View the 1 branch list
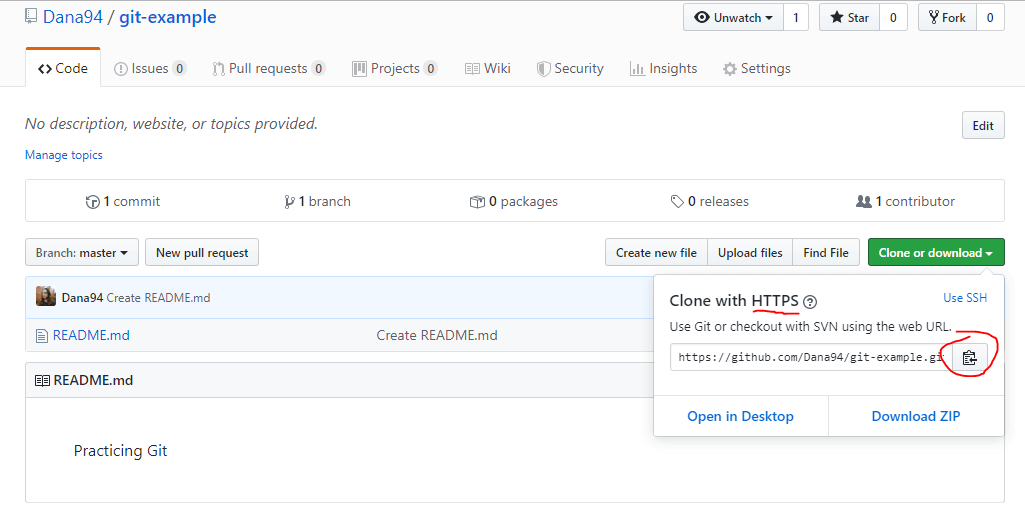Screen dimensions: 1025x507 [x=318, y=202]
